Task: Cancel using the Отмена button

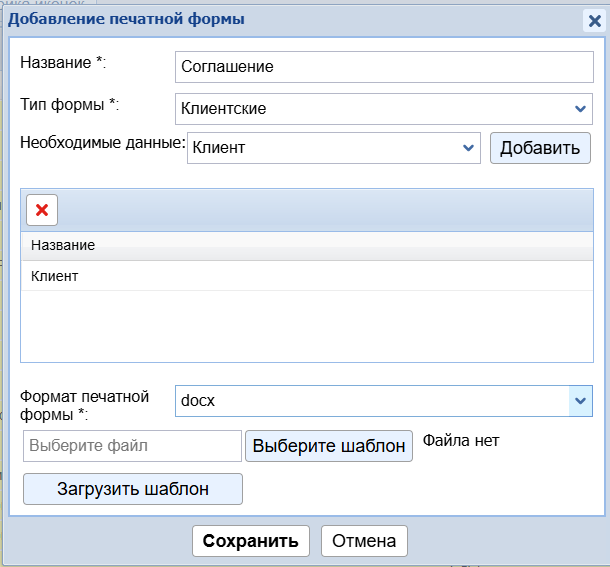Action: coord(364,541)
